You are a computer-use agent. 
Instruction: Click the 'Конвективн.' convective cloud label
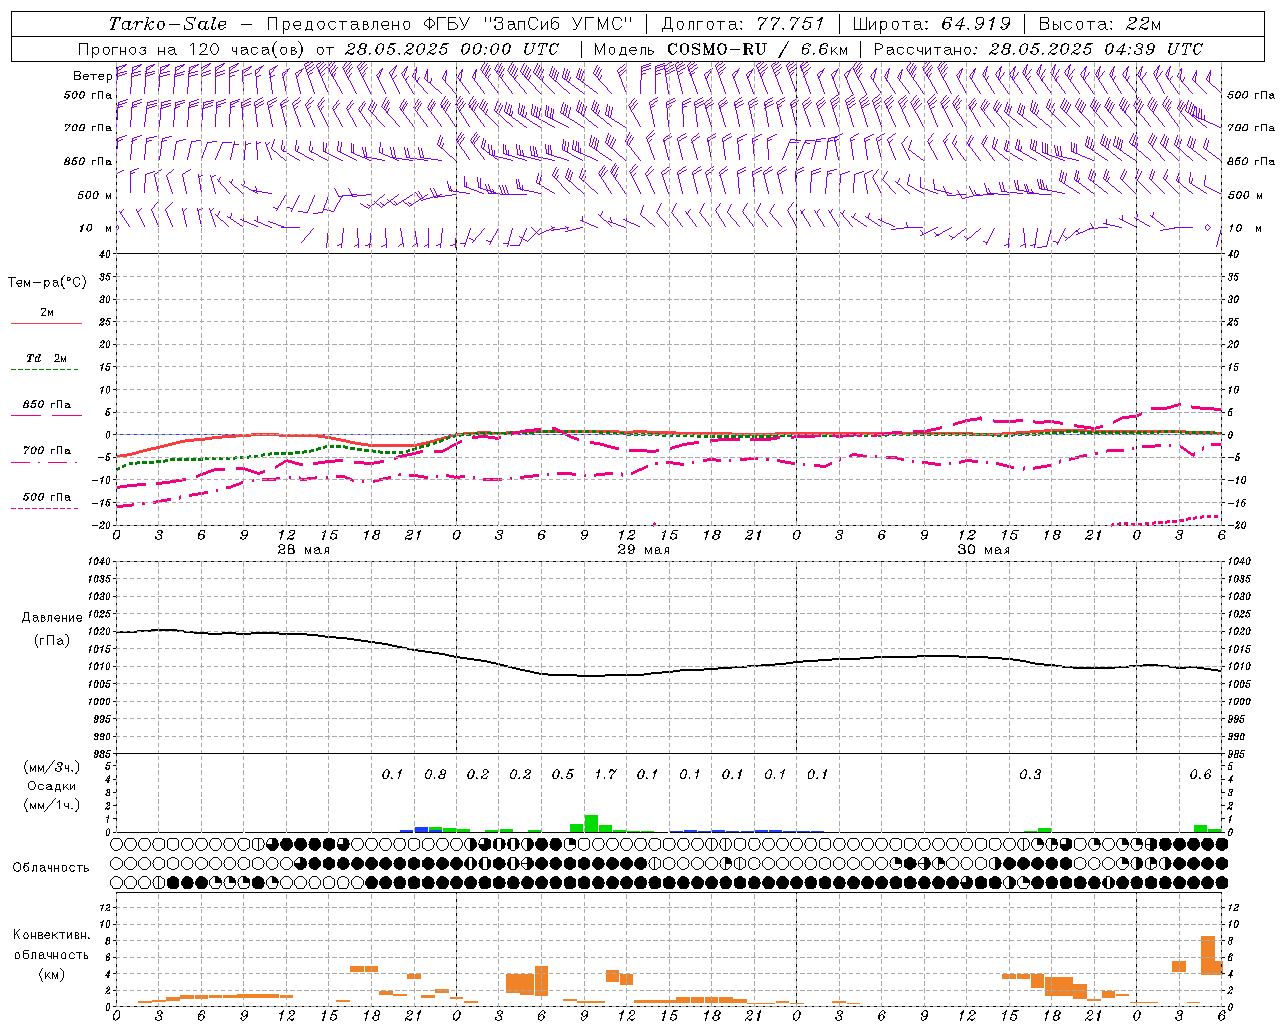(x=51, y=935)
